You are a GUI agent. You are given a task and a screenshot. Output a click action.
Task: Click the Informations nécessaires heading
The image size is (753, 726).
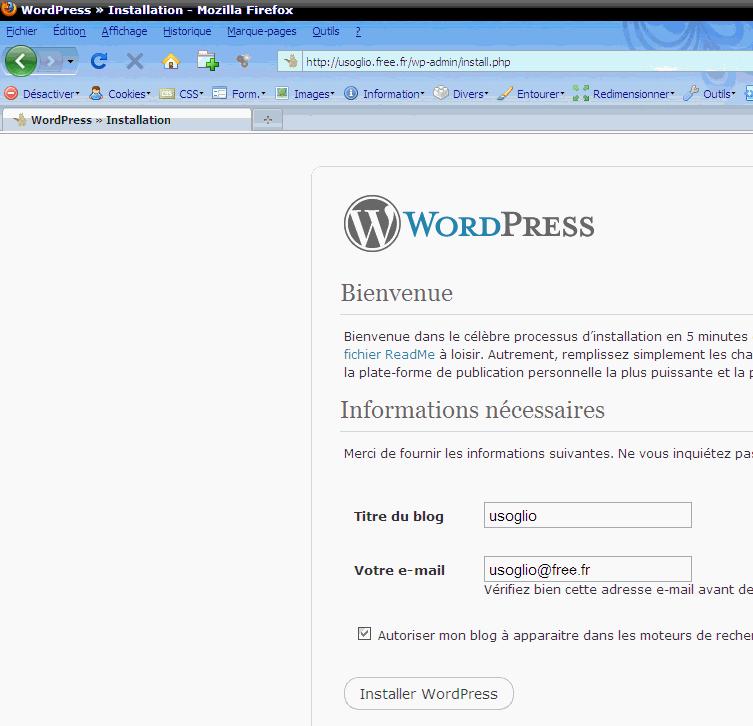click(473, 410)
